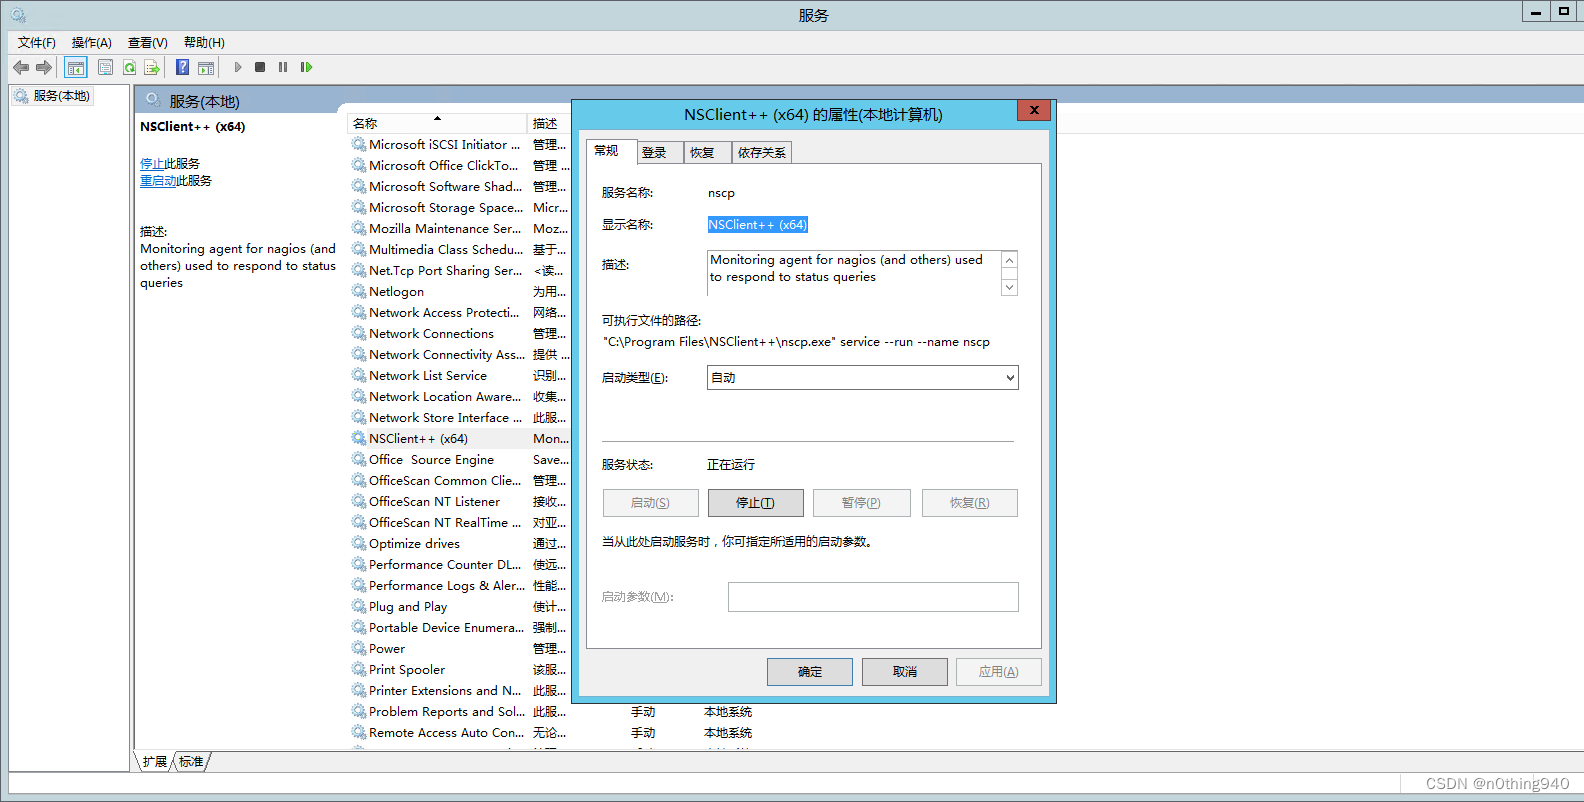Screen dimensions: 1584x802
Task: Click the Forward arrow in toolbar
Action: coord(44,67)
